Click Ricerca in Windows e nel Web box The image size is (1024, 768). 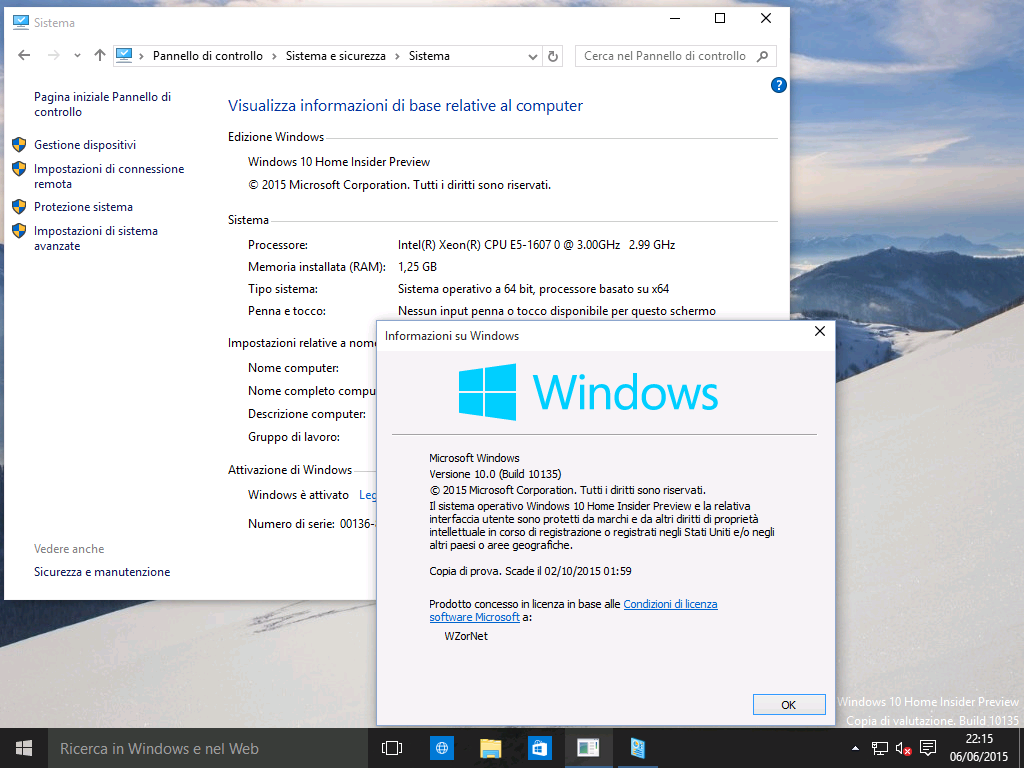point(207,748)
